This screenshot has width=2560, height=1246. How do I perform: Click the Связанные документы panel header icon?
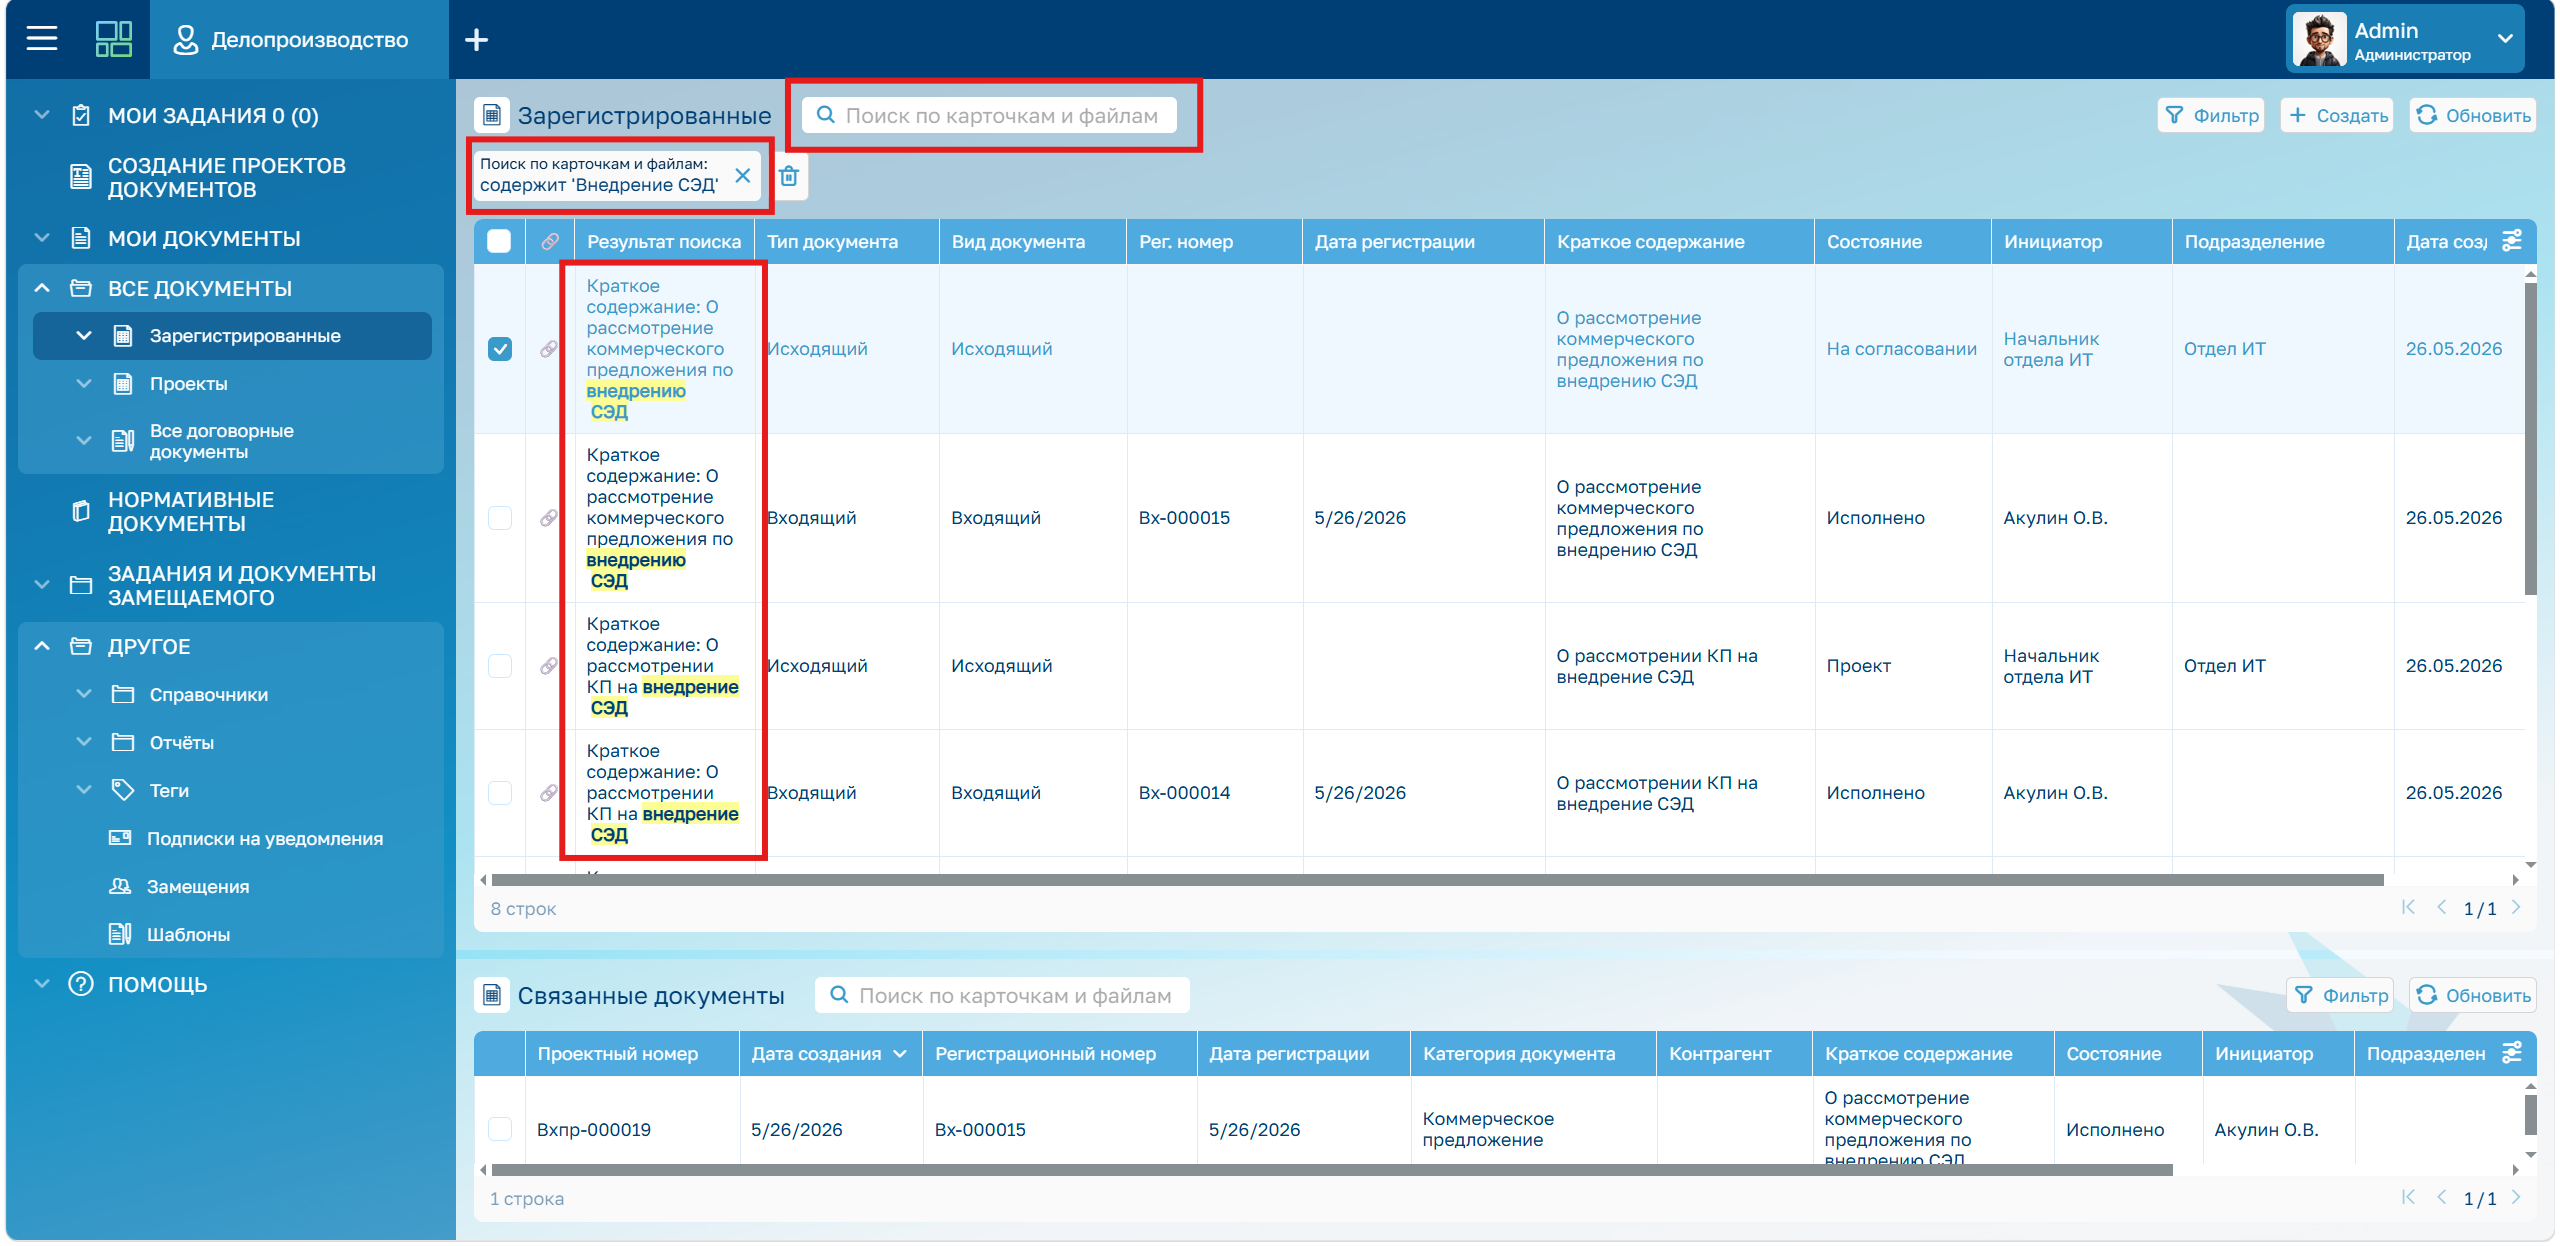(x=492, y=995)
